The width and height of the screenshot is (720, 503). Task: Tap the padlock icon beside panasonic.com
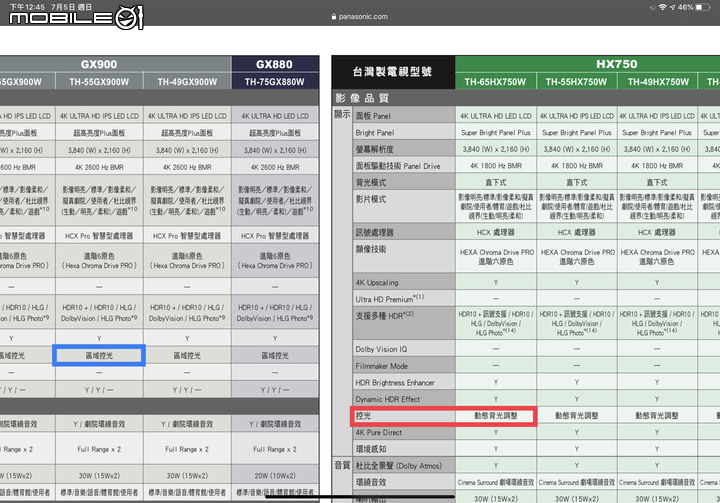334,17
